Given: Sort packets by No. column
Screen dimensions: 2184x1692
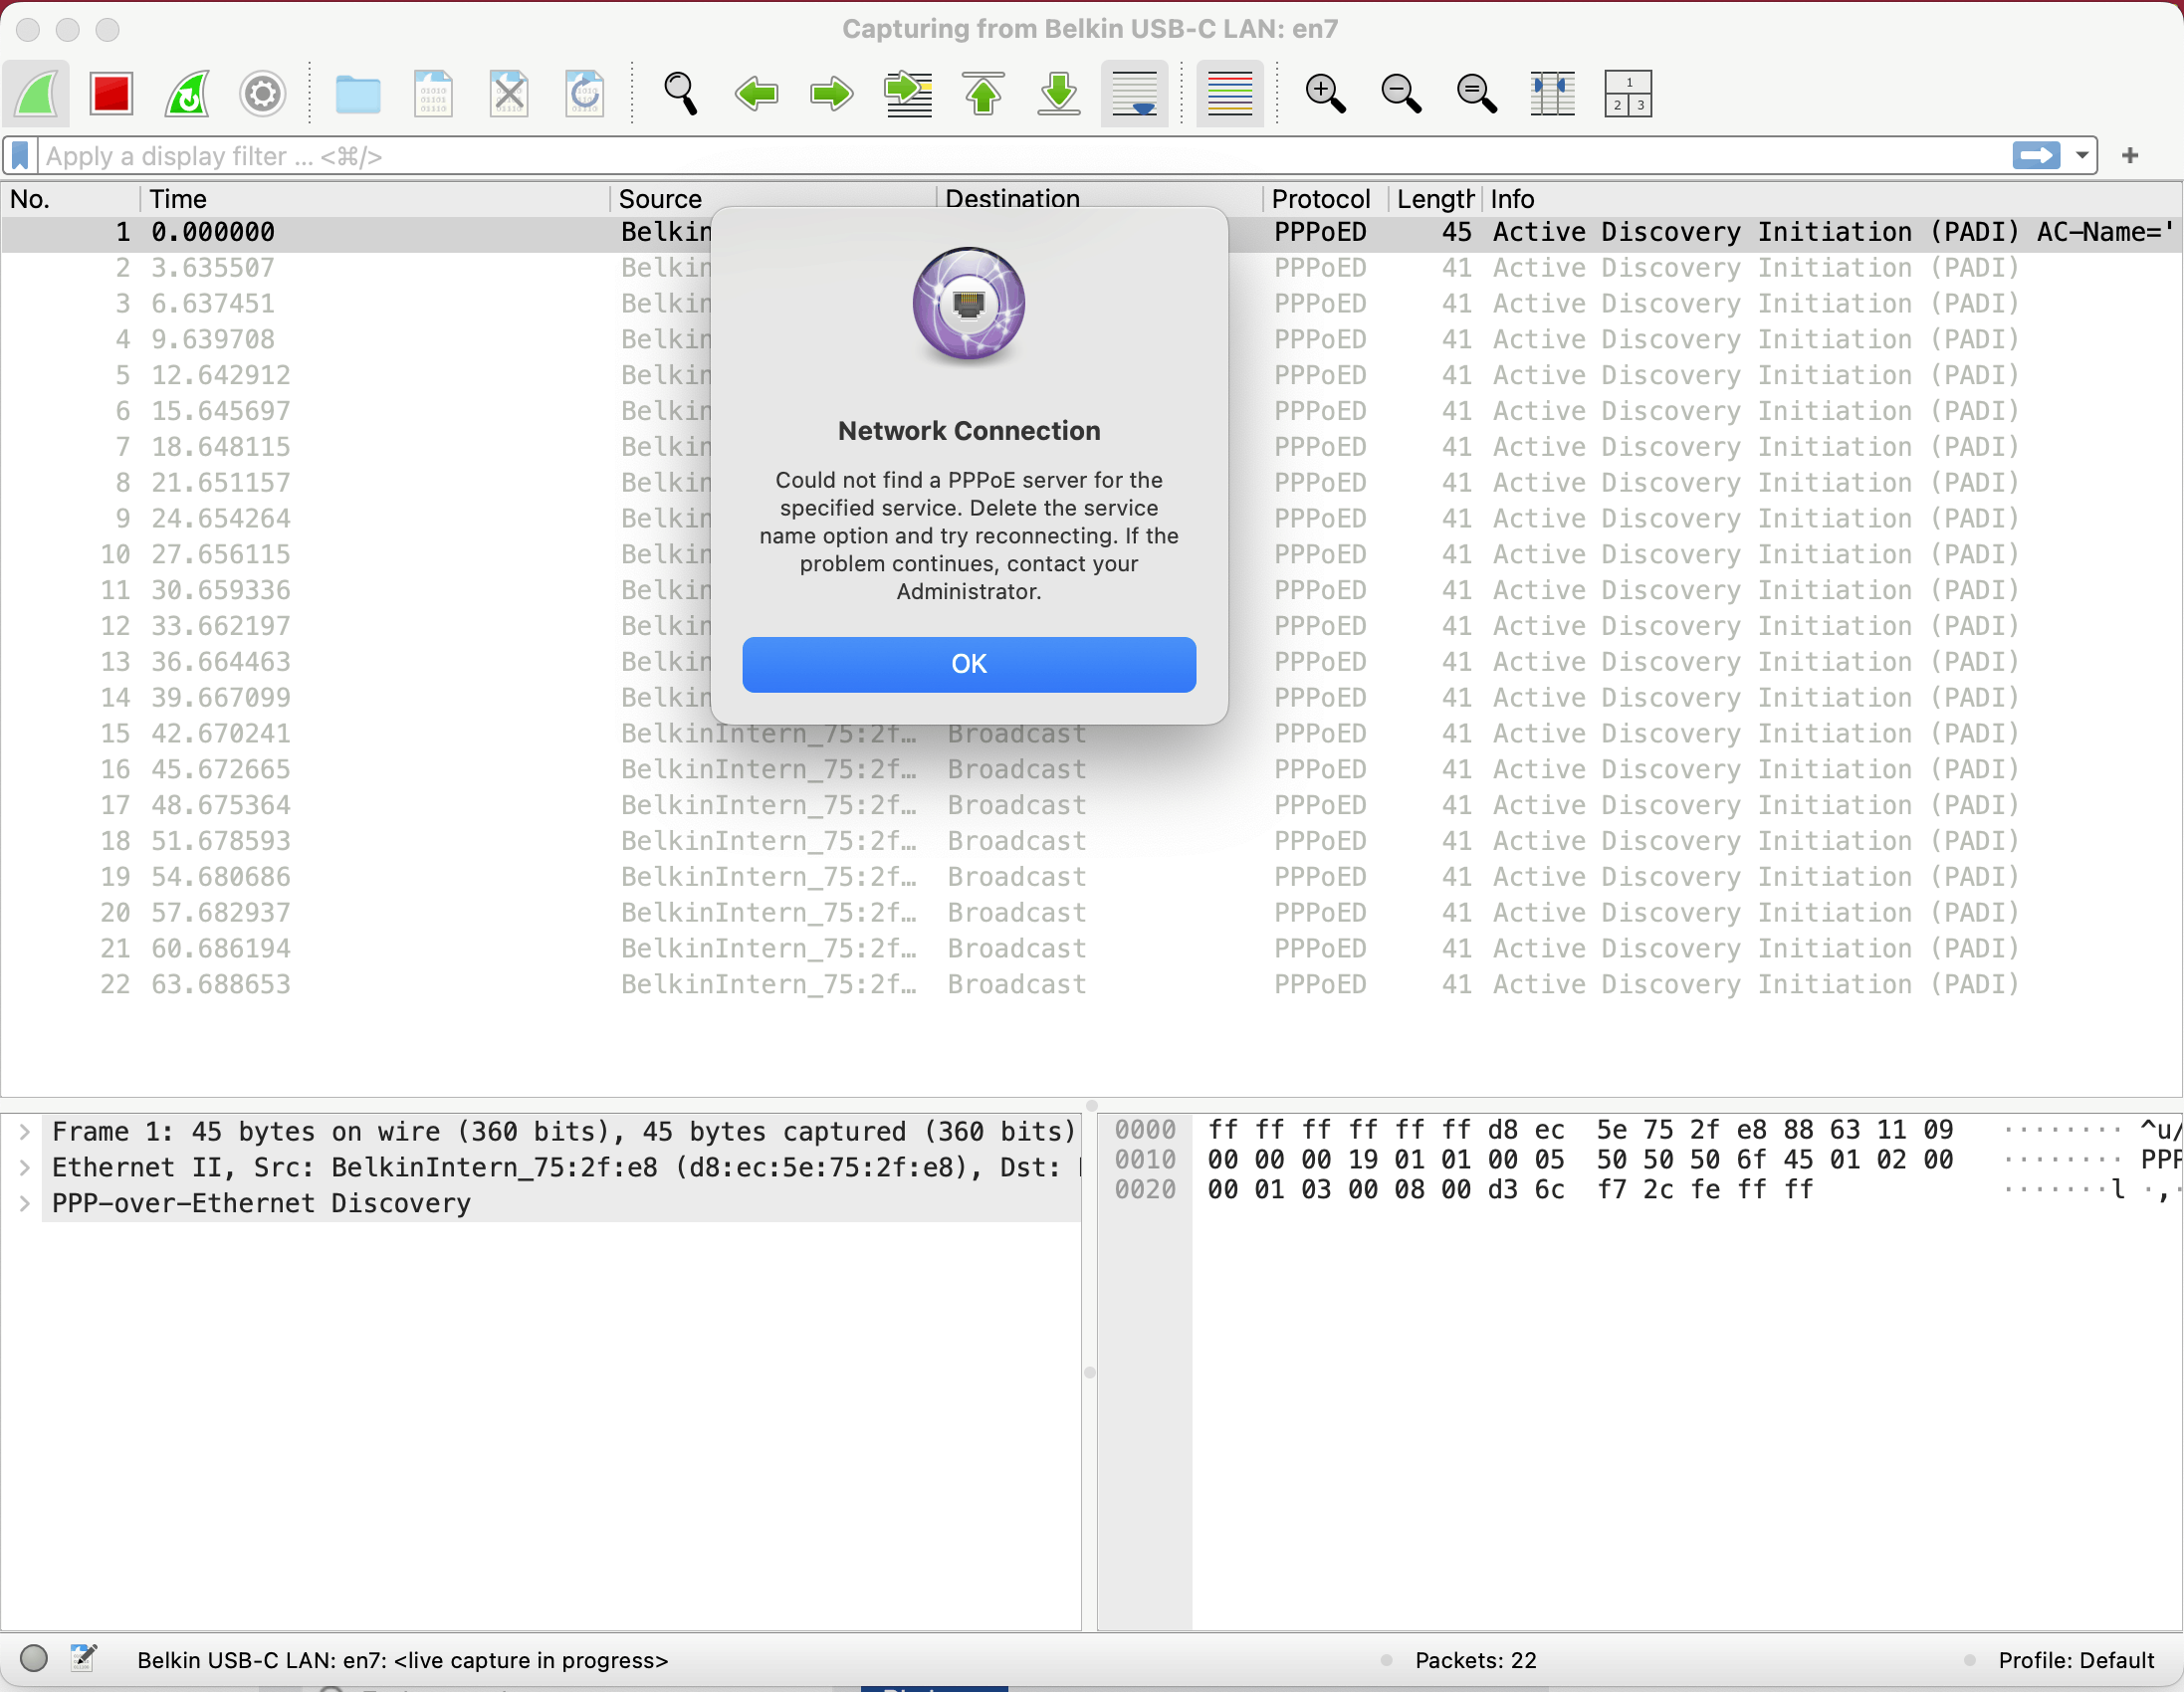Looking at the screenshot, I should click(70, 199).
